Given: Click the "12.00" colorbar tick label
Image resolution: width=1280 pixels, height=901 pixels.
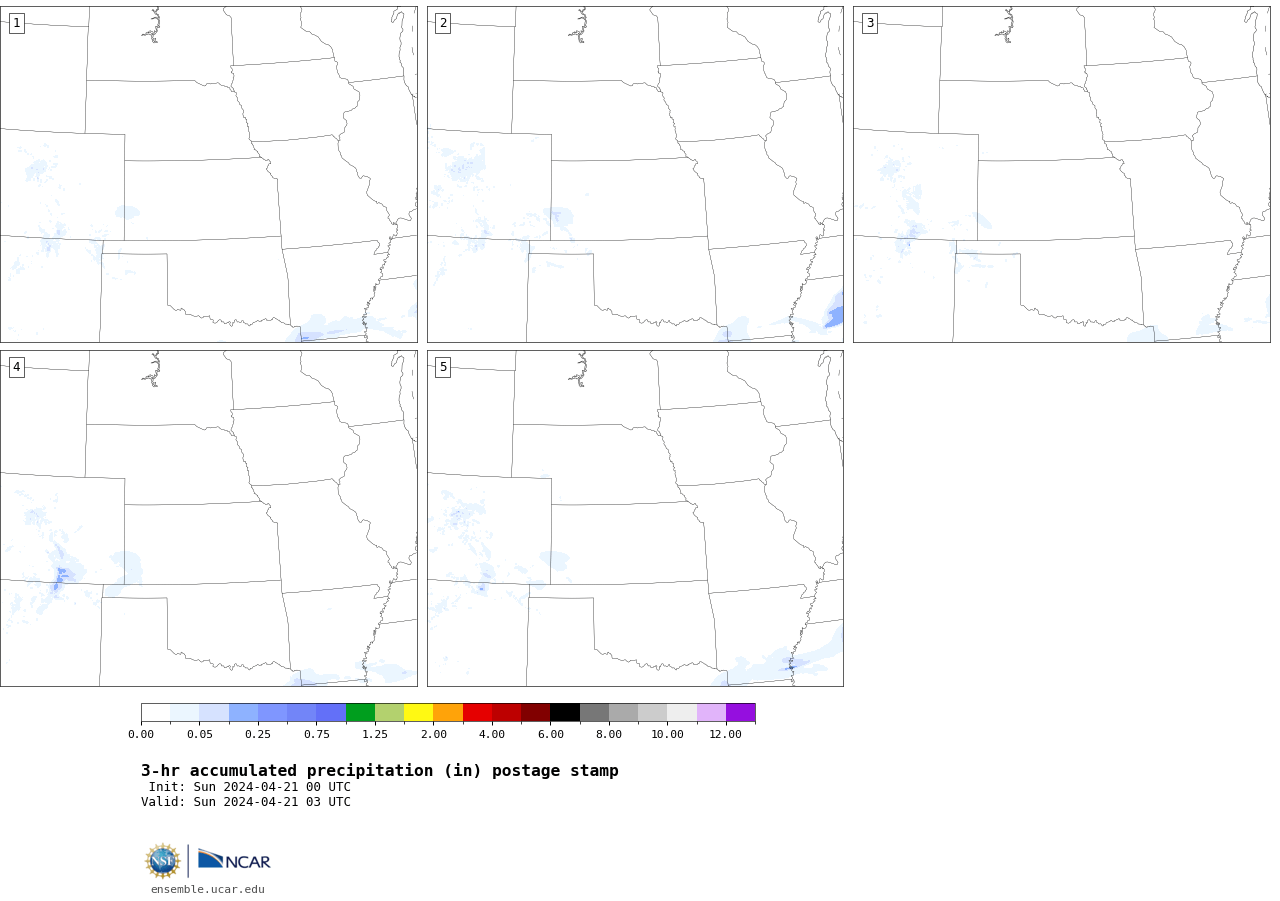Looking at the screenshot, I should [x=726, y=734].
